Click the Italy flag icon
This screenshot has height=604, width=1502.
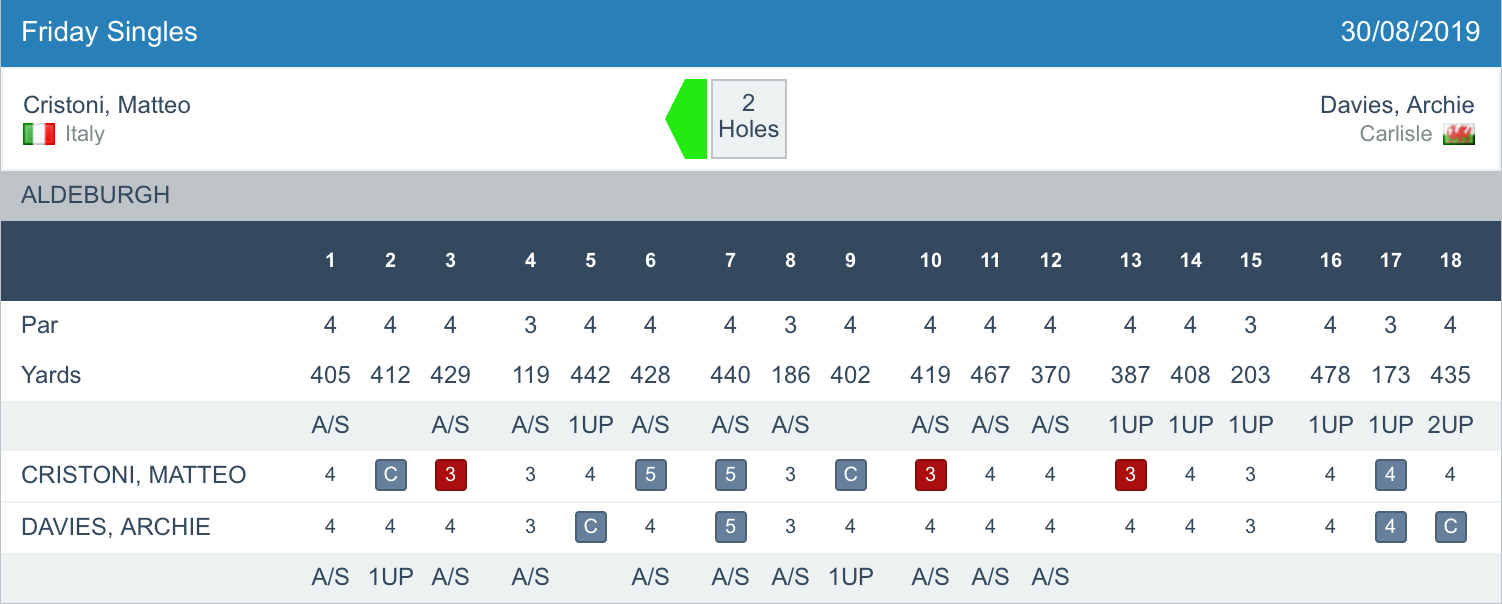[39, 134]
